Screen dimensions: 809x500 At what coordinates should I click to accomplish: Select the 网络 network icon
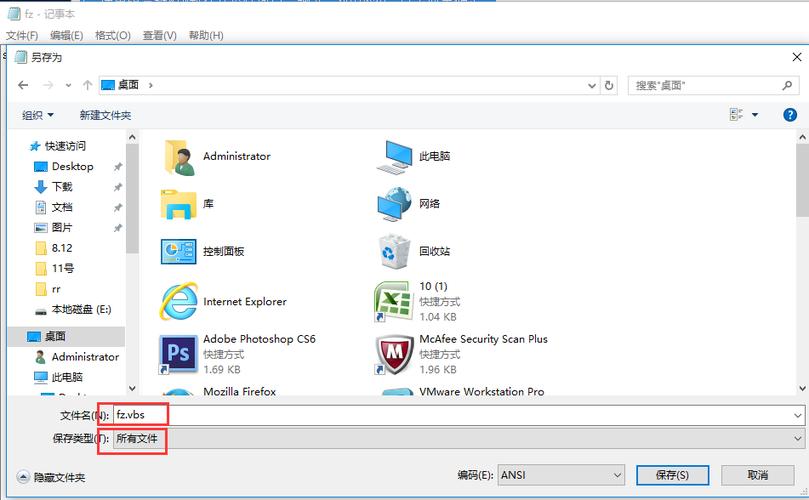395,204
